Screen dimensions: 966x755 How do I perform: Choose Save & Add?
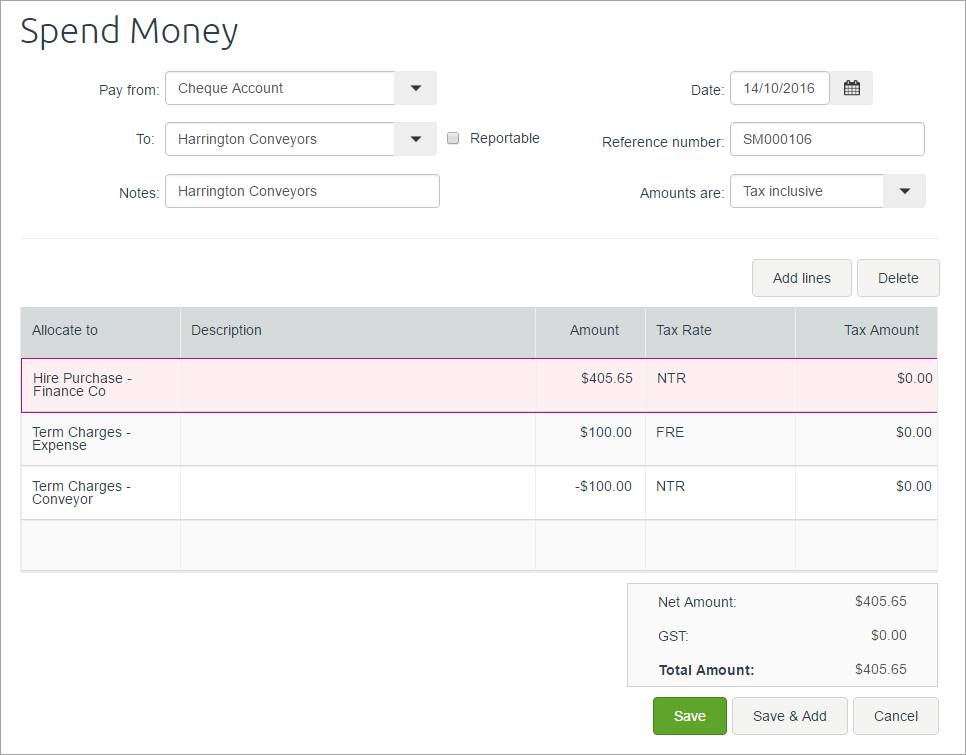point(789,716)
